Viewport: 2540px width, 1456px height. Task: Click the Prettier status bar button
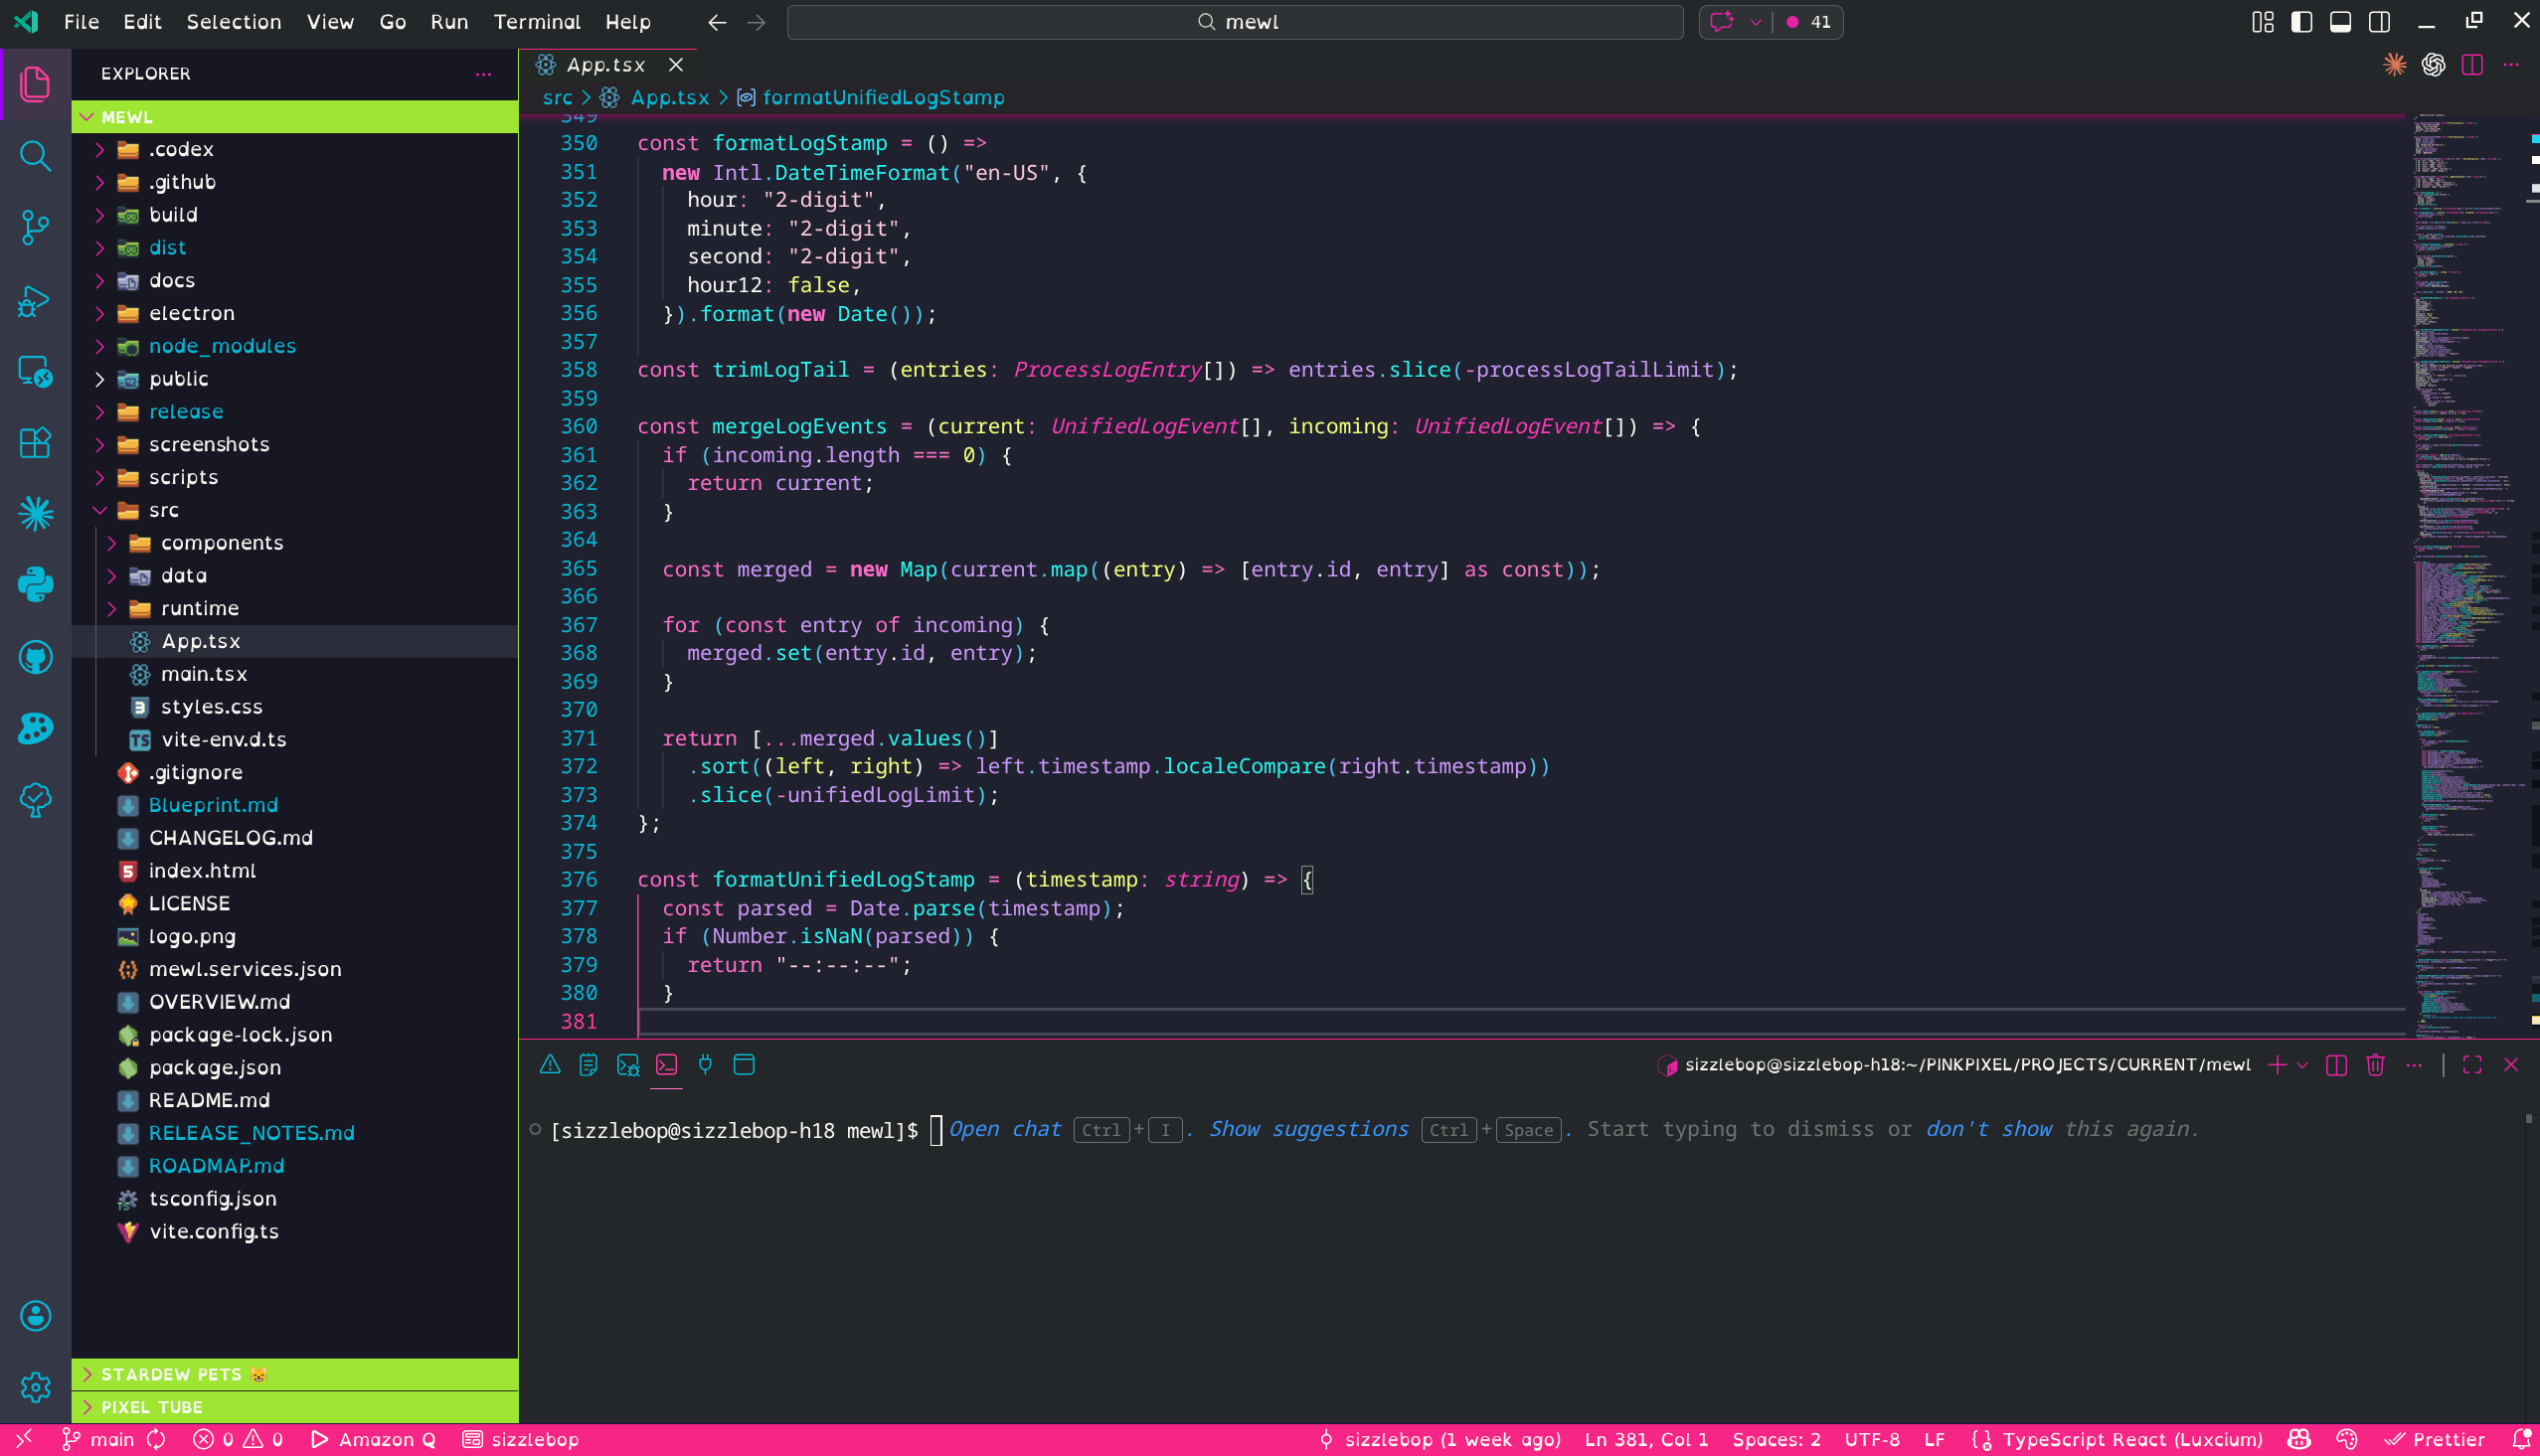coord(2435,1439)
